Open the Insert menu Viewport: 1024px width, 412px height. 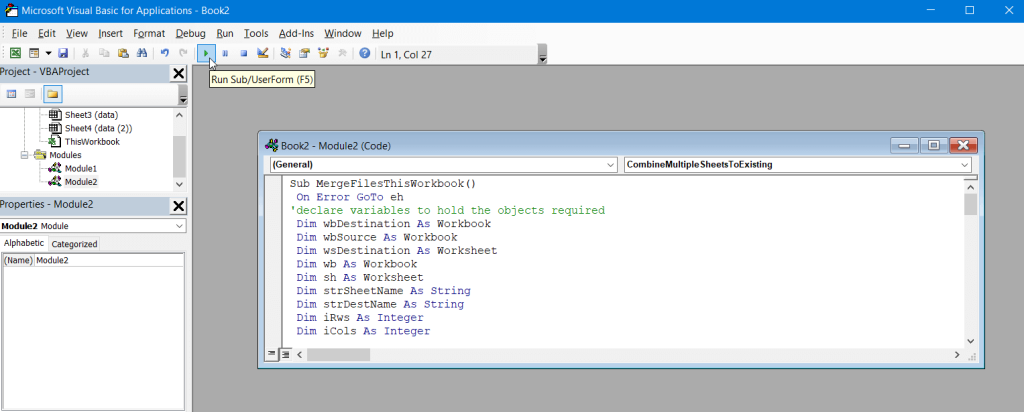pyautogui.click(x=110, y=33)
